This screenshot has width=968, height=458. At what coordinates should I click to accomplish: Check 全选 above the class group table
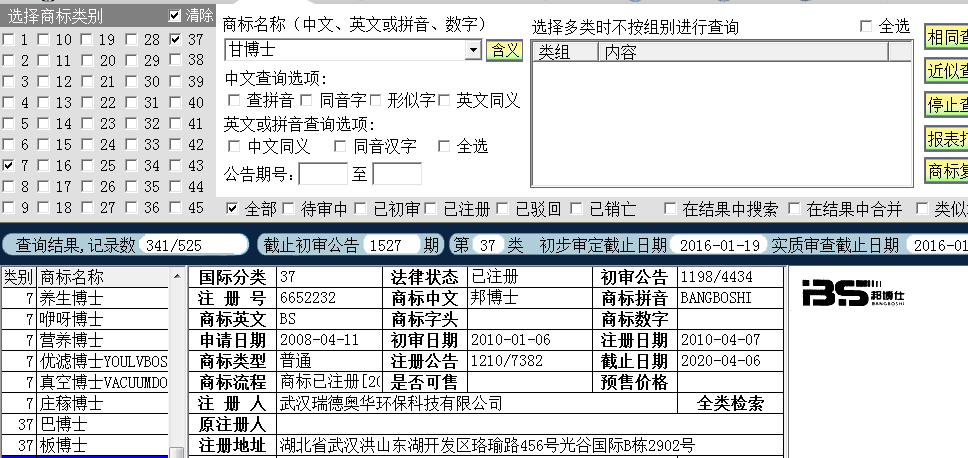click(866, 26)
